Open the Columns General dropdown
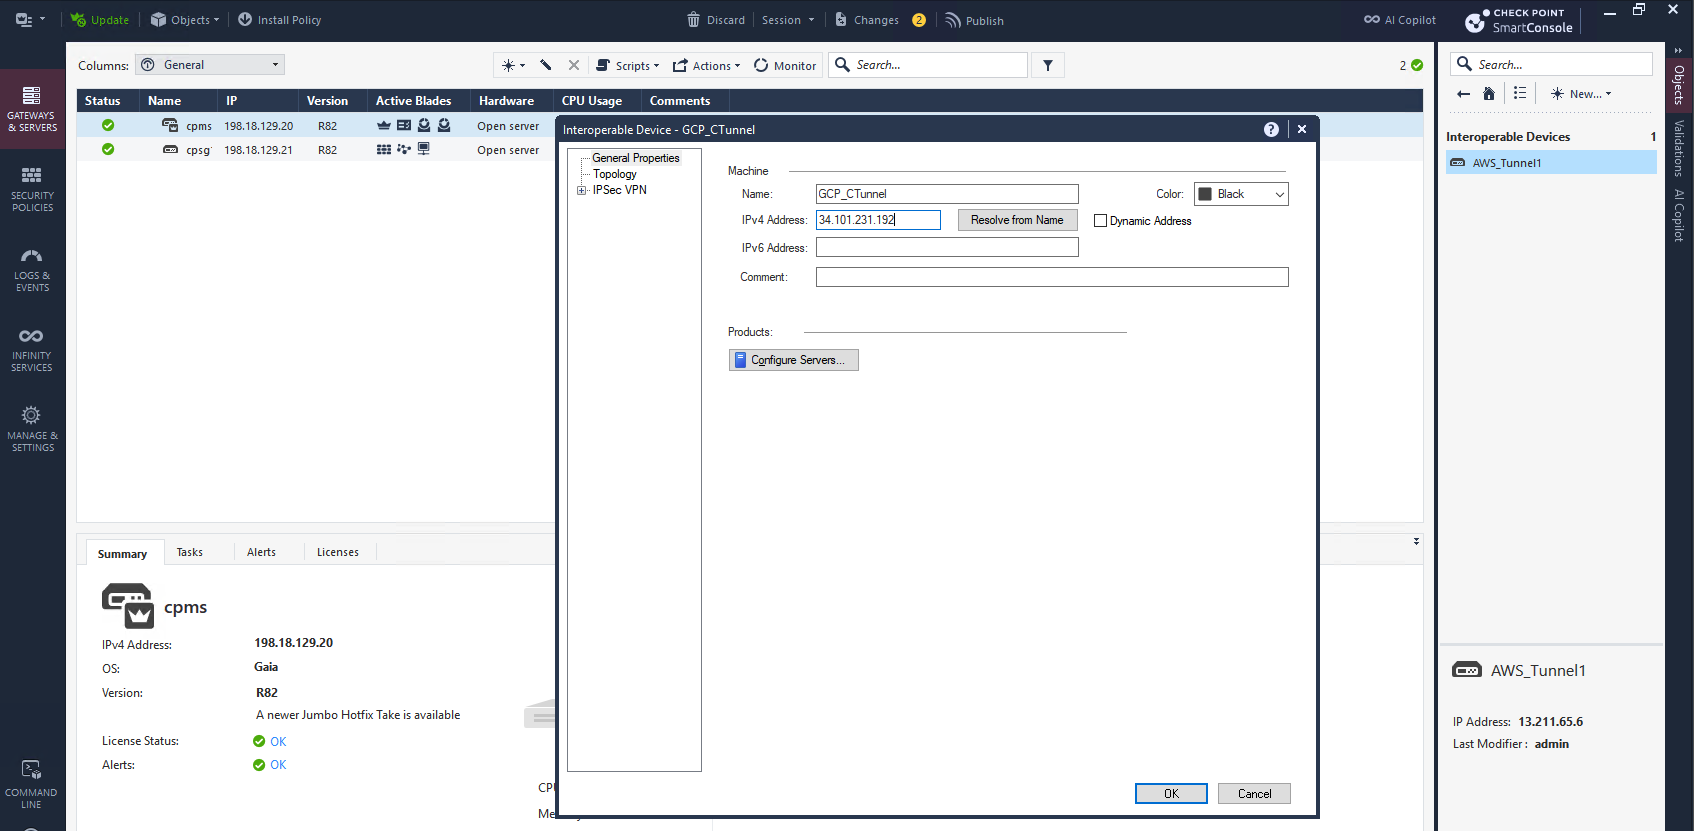 pyautogui.click(x=210, y=65)
